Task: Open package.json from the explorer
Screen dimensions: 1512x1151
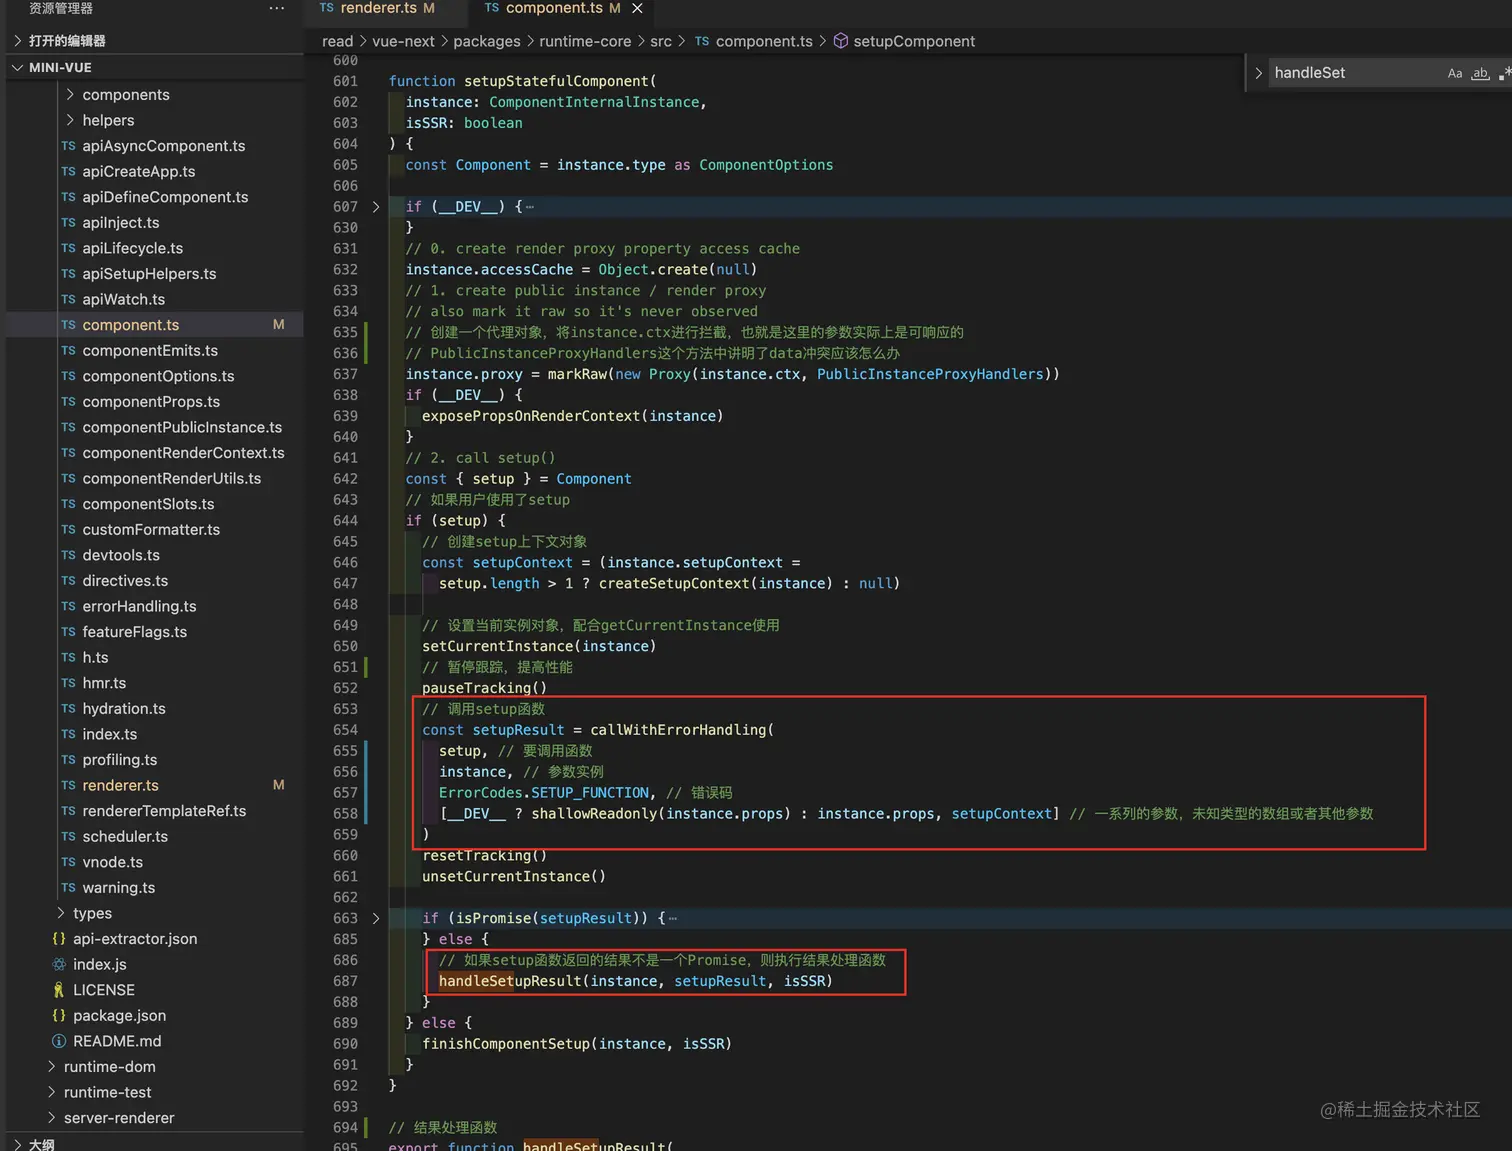Action: tap(119, 1015)
